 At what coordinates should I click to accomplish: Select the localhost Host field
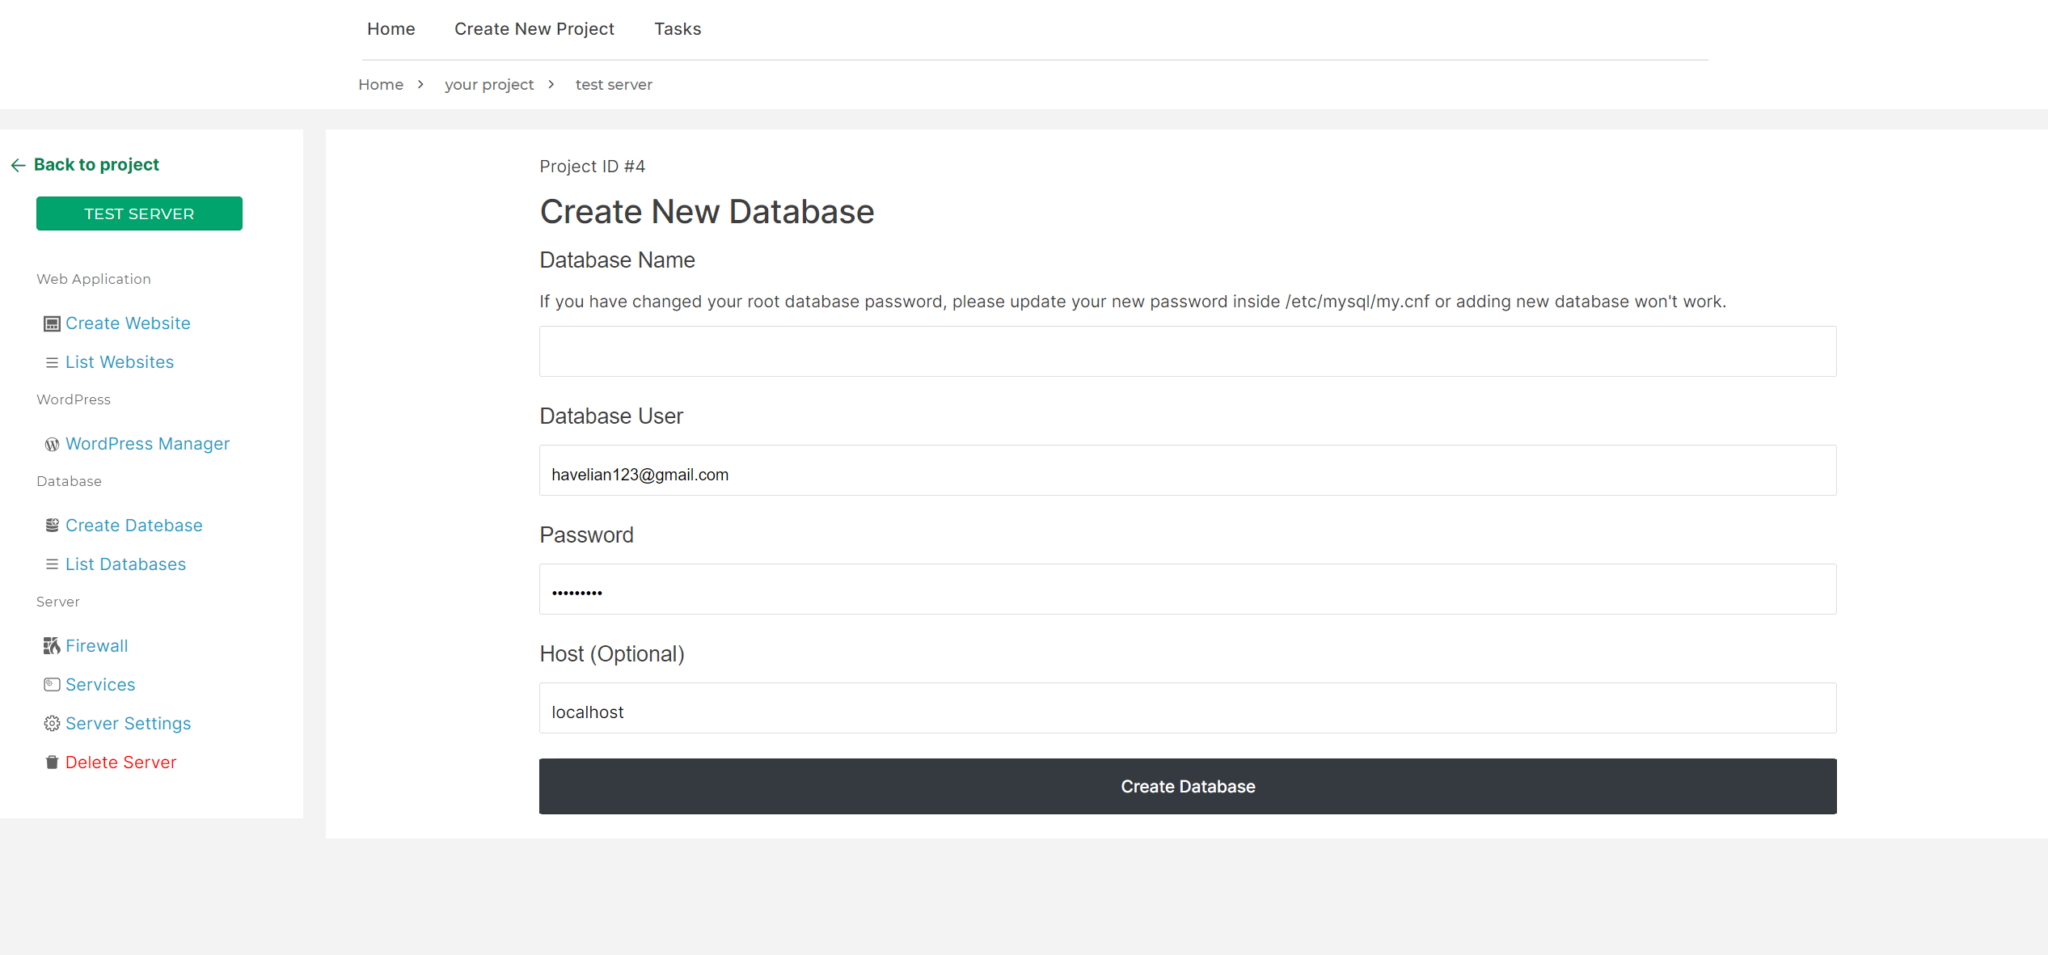[1186, 708]
